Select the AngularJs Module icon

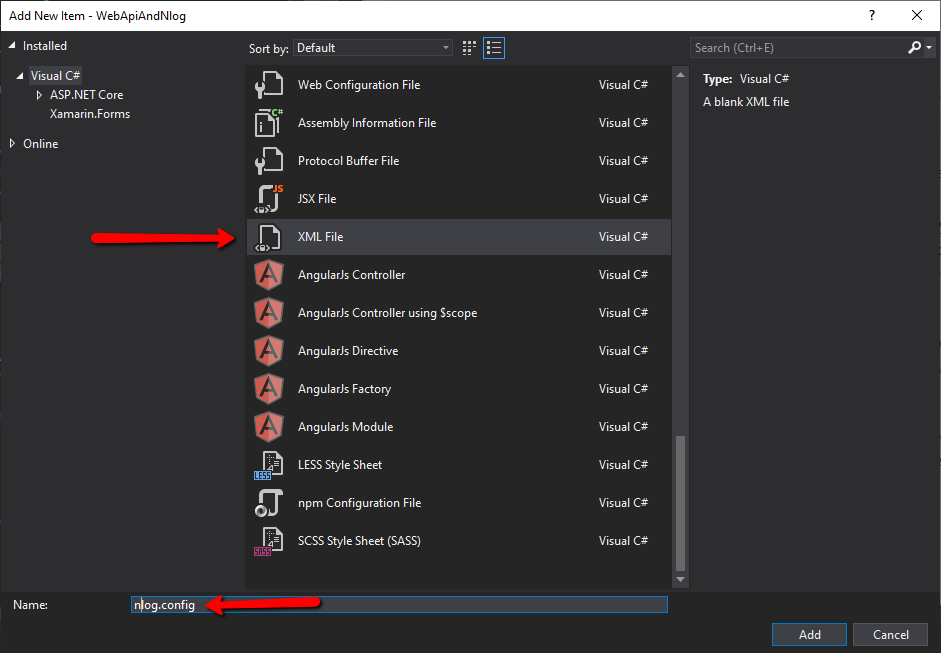(268, 427)
